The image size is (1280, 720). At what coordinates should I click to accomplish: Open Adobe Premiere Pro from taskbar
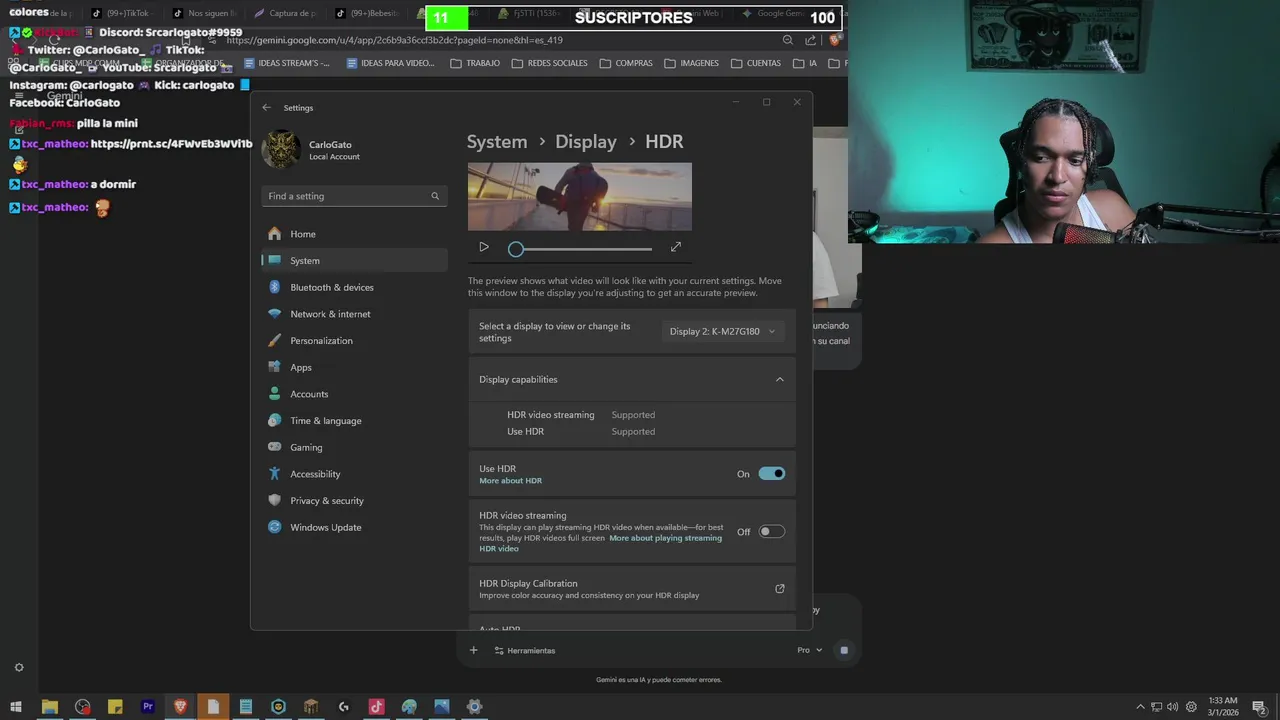pos(148,707)
